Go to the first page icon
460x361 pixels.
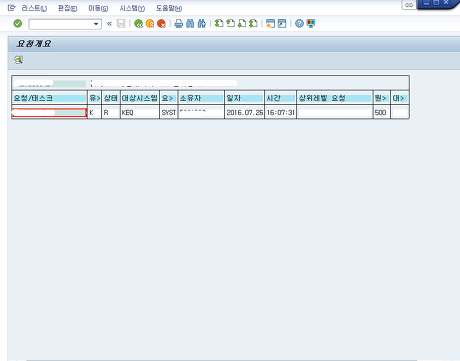pyautogui.click(x=219, y=23)
